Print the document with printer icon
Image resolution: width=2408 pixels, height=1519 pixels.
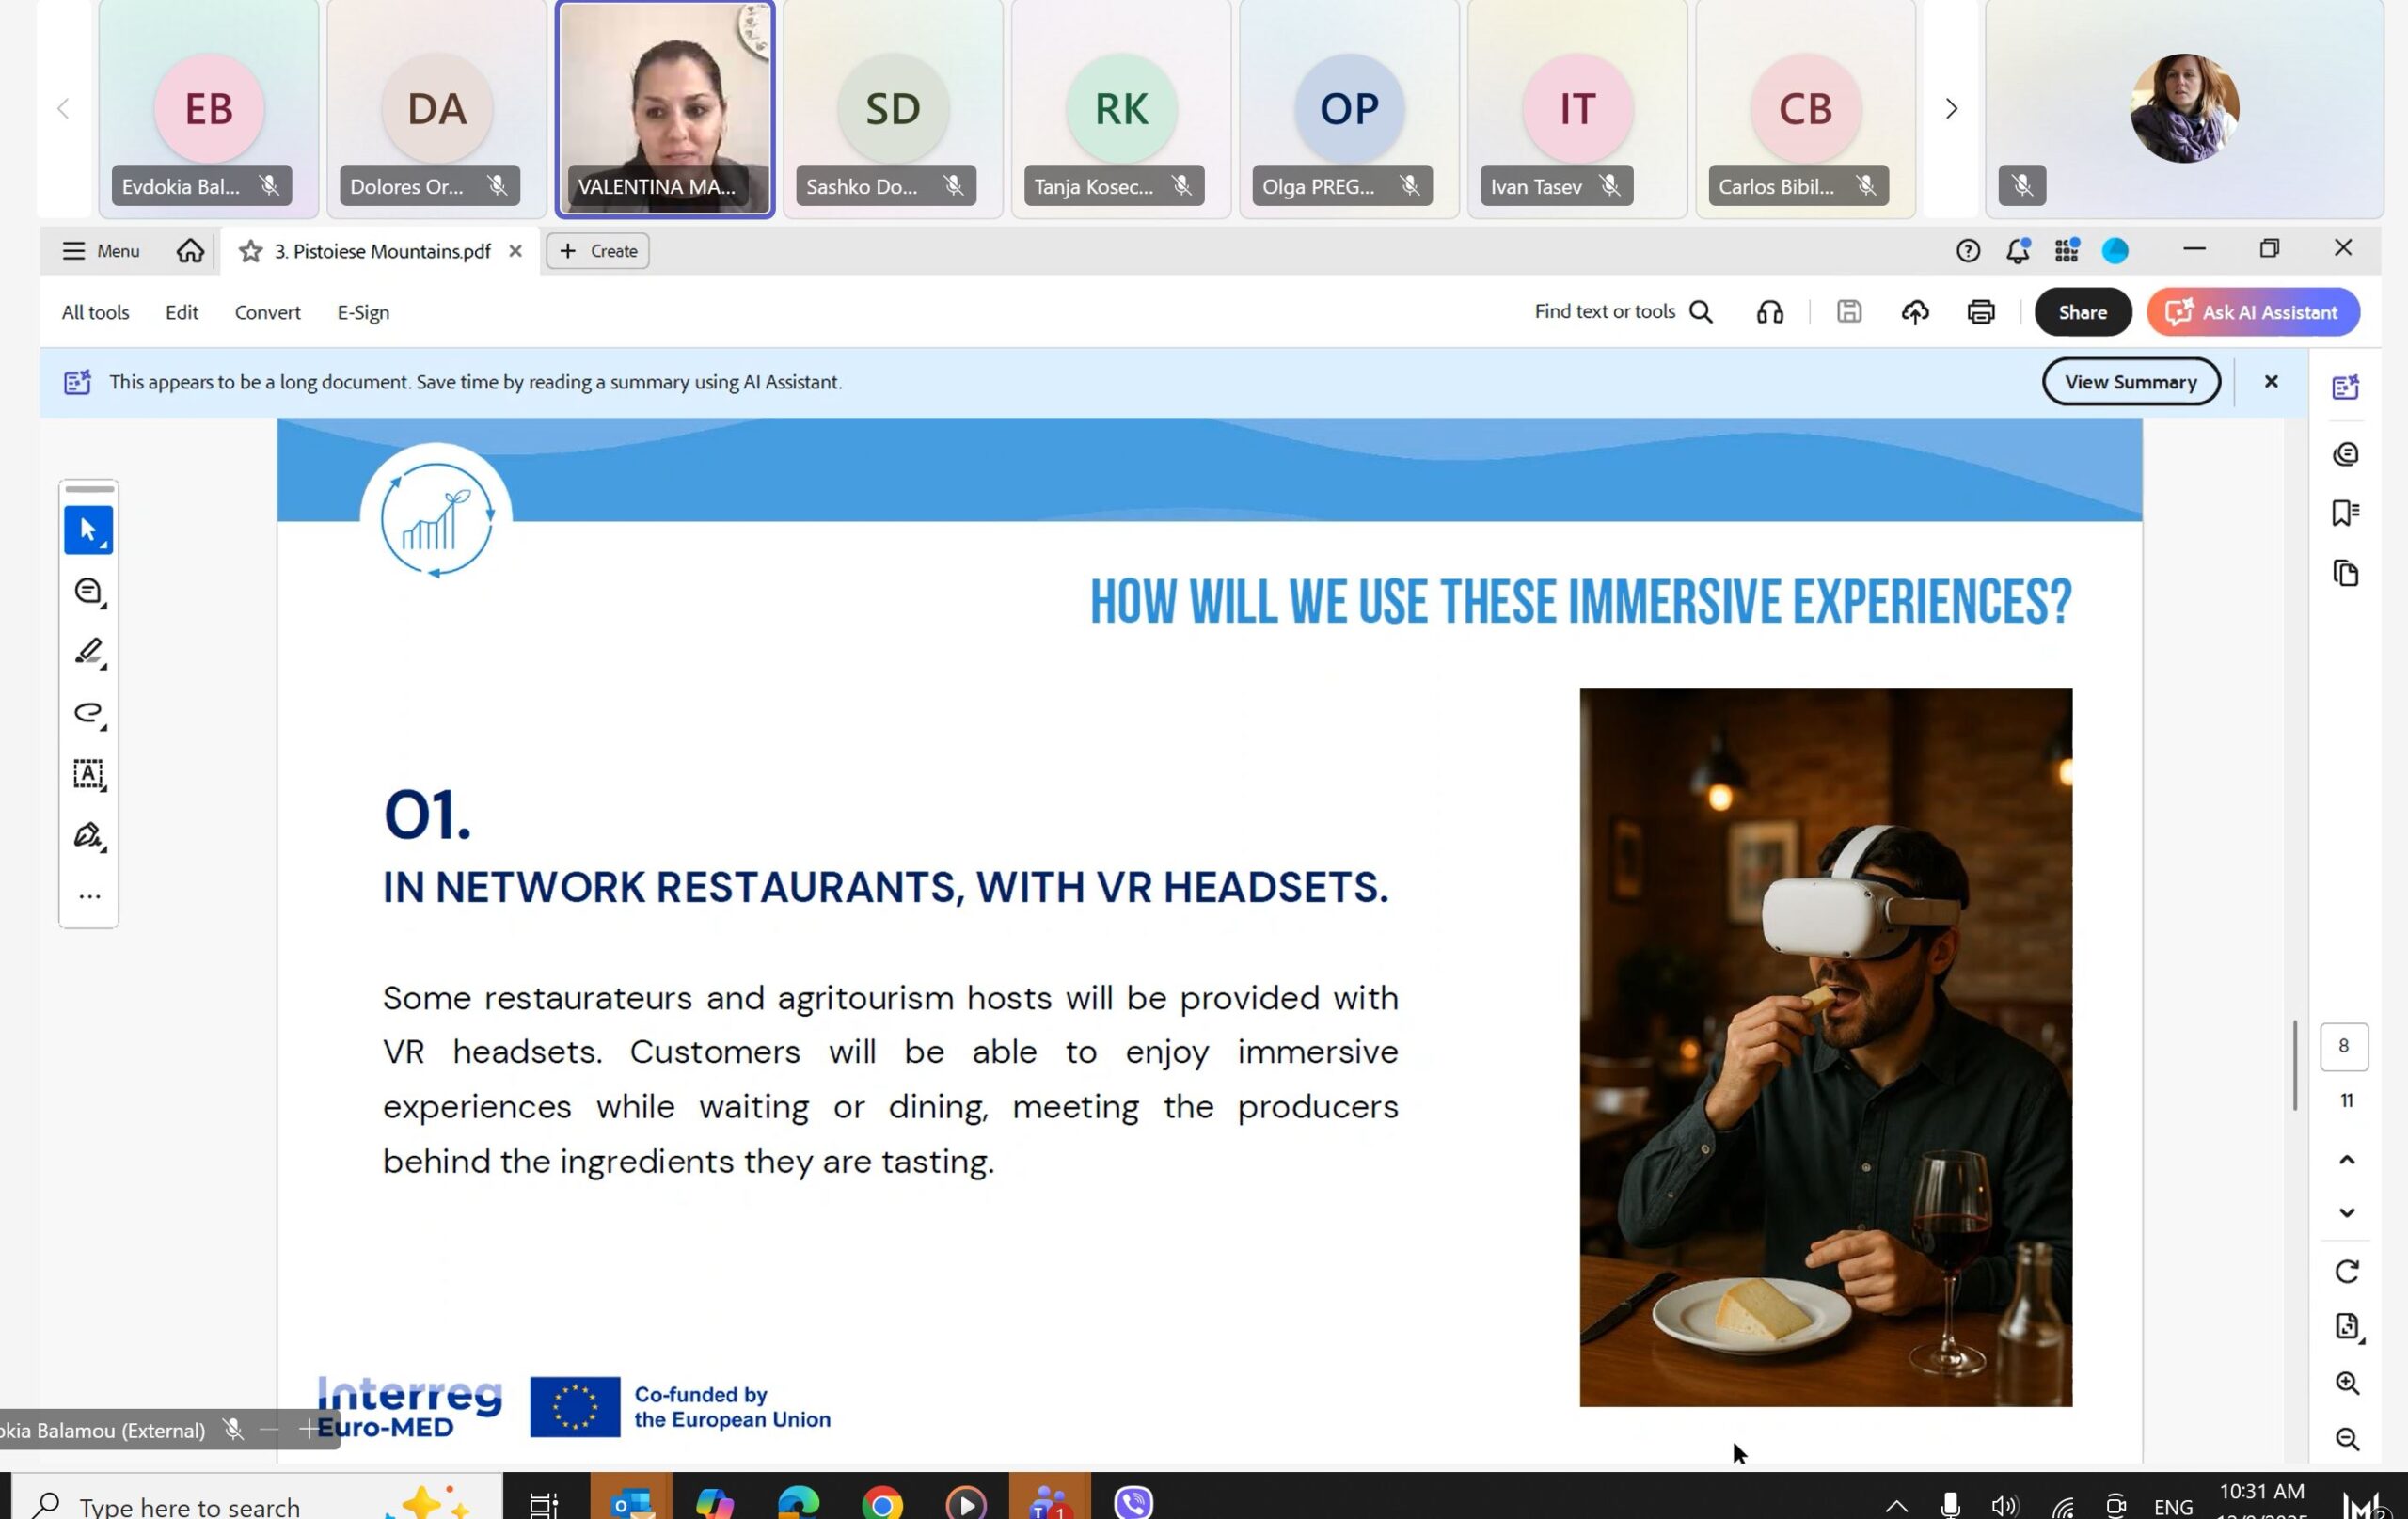1980,312
